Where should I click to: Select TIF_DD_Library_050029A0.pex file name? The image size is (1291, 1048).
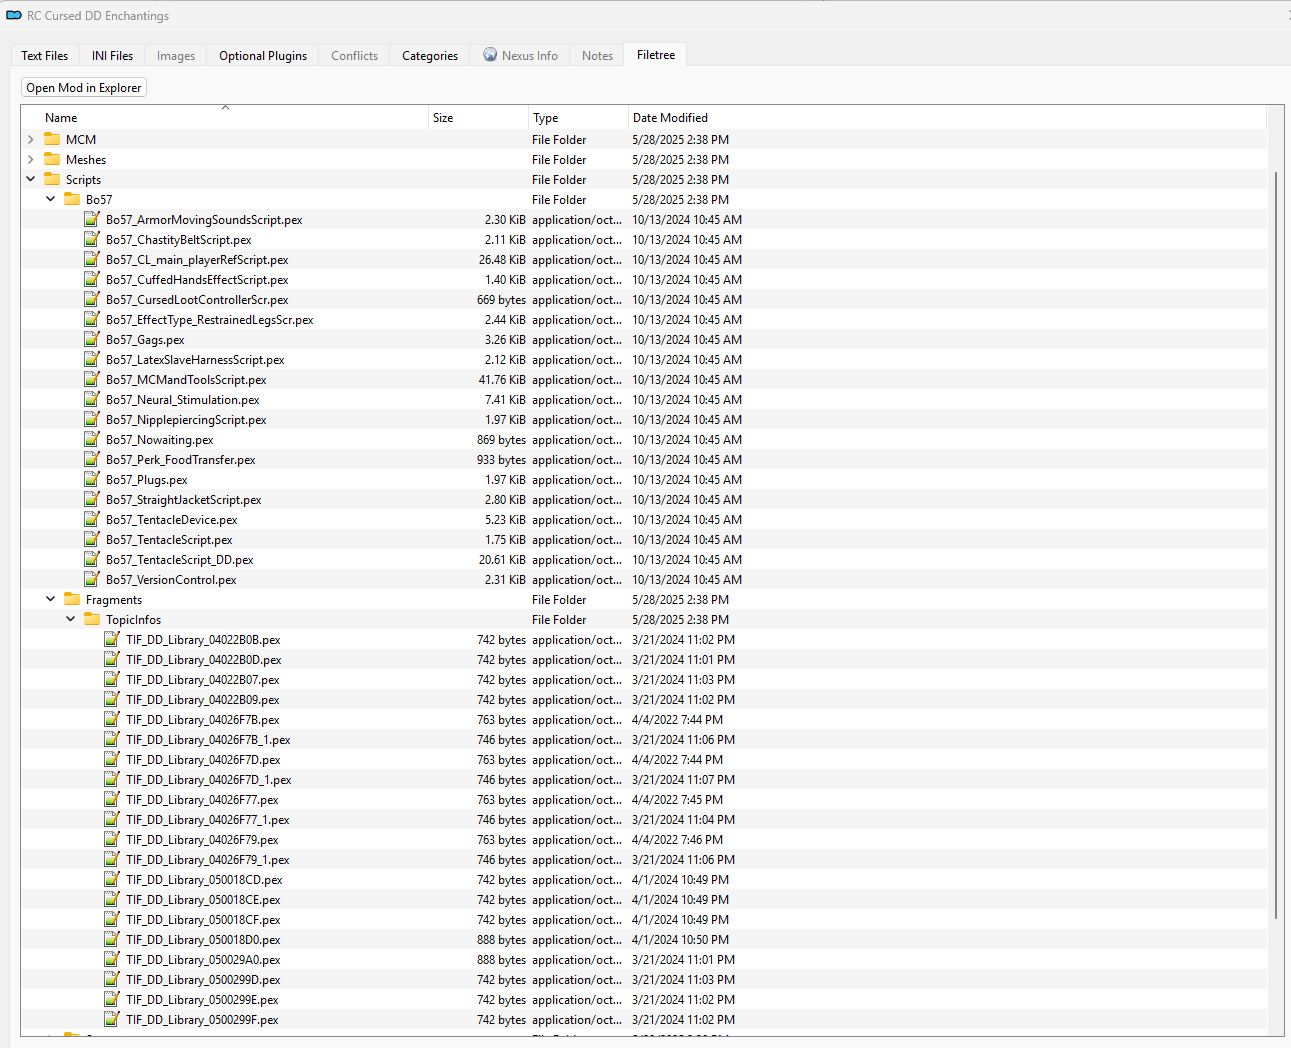(203, 960)
